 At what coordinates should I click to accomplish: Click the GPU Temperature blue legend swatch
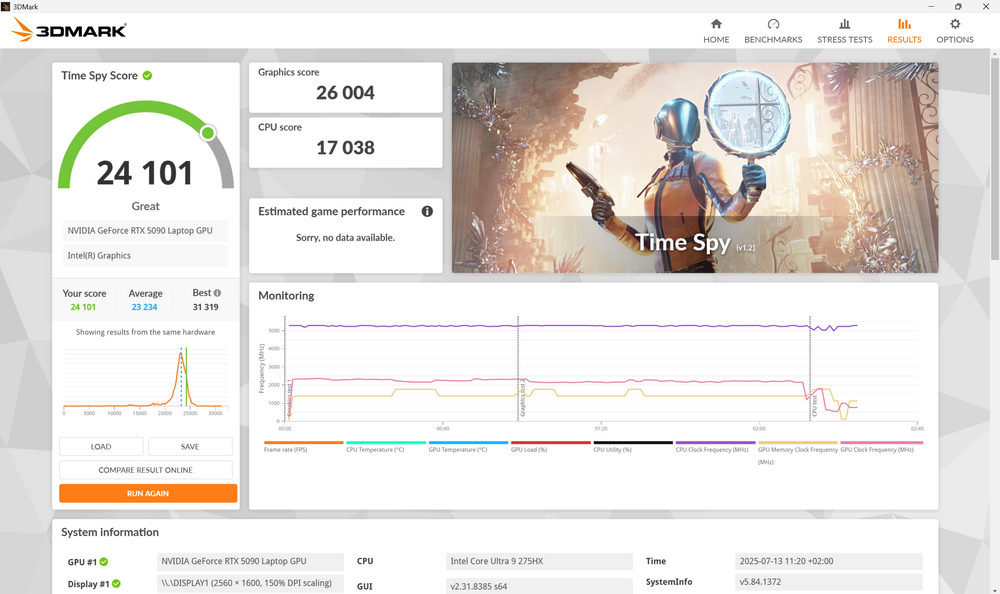(x=468, y=442)
